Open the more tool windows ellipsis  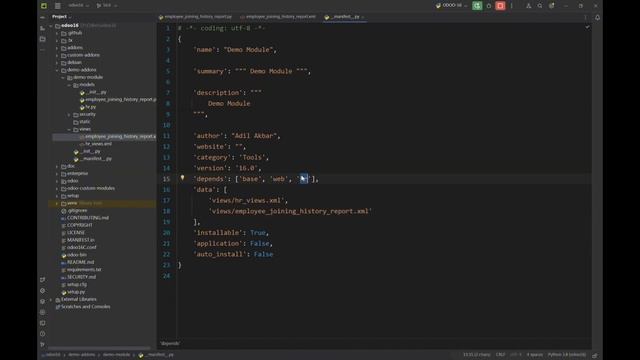(x=43, y=49)
